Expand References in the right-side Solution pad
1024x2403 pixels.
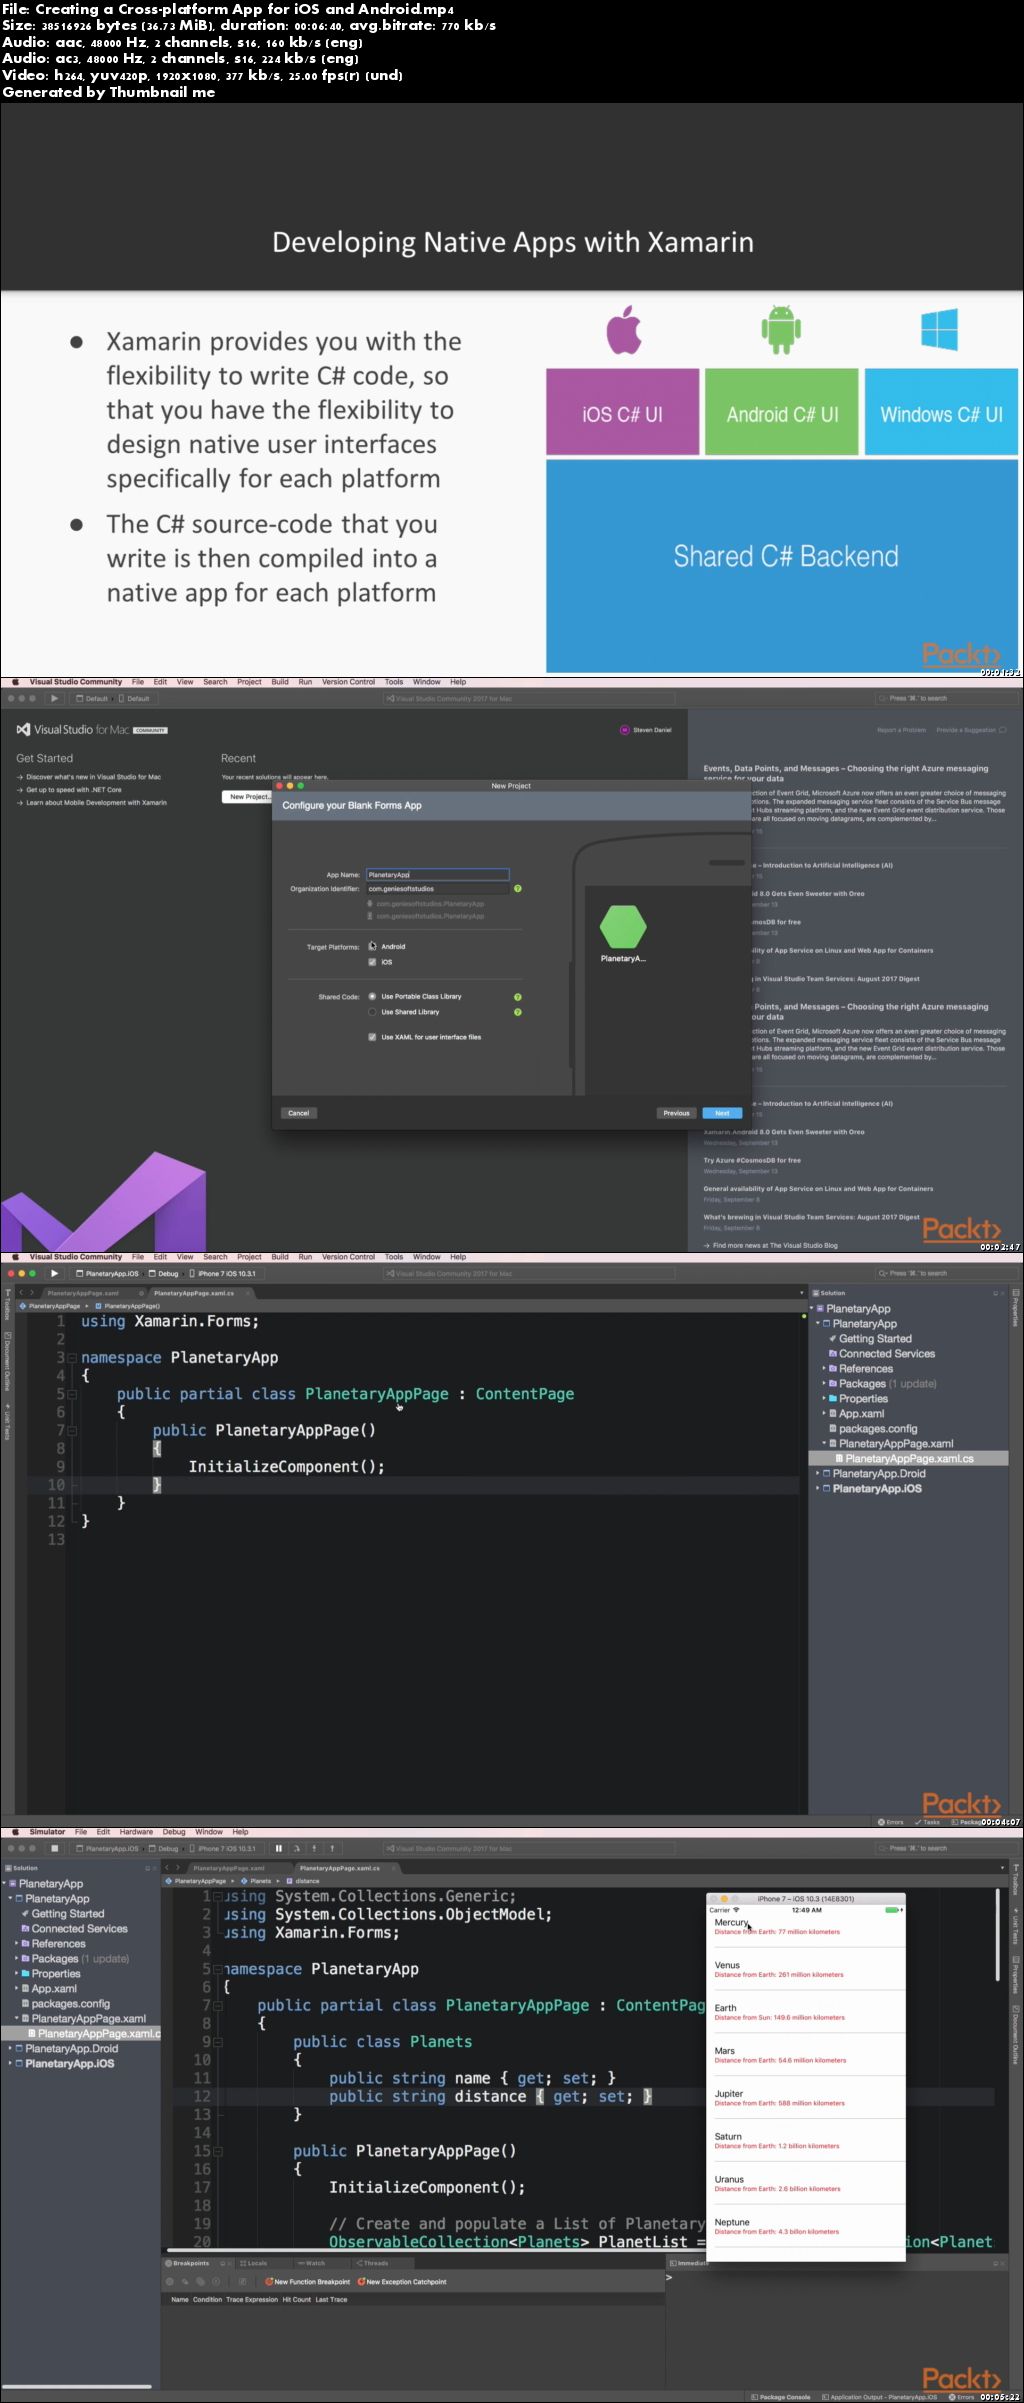click(824, 1369)
